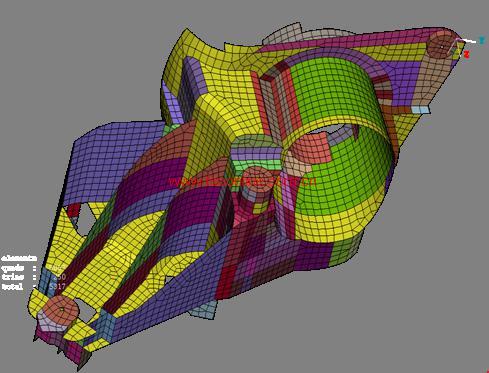This screenshot has width=489, height=373.
Task: Click the steel-blue patch at the bottom edge
Action: coord(204,311)
